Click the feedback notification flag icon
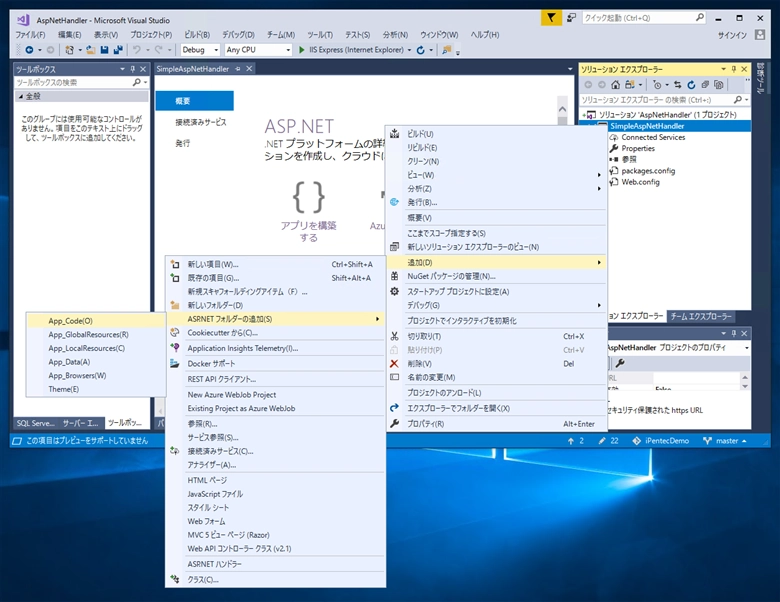Image resolution: width=780 pixels, height=602 pixels. point(551,18)
